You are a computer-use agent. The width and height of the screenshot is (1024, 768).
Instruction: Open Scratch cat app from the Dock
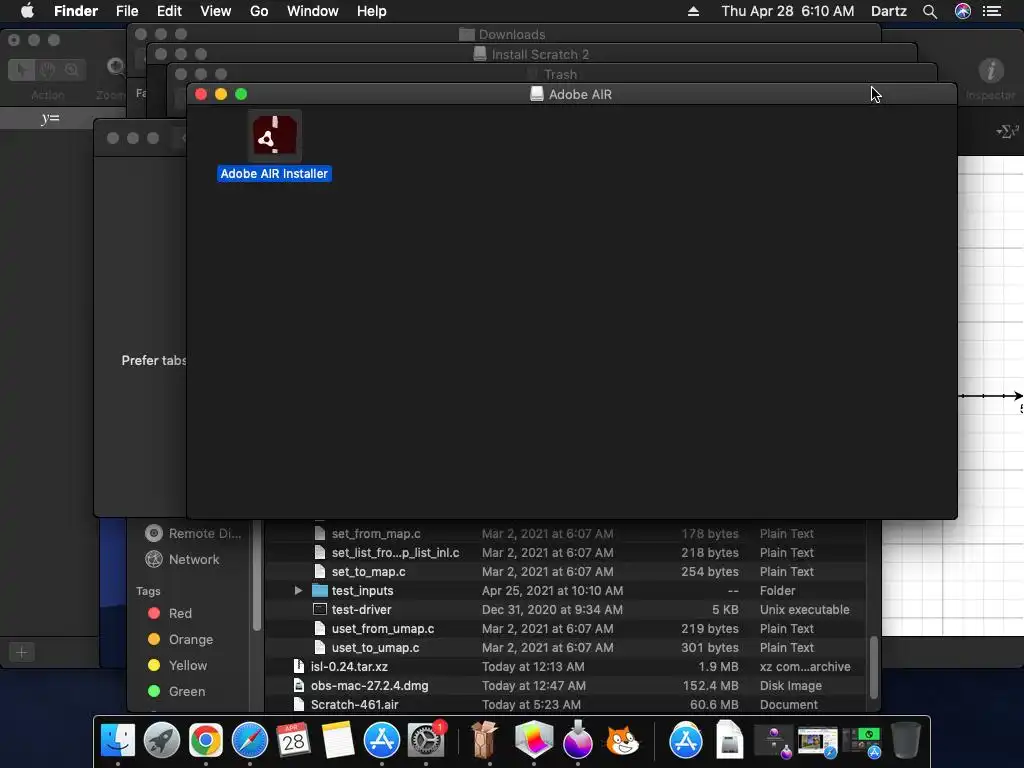point(622,741)
